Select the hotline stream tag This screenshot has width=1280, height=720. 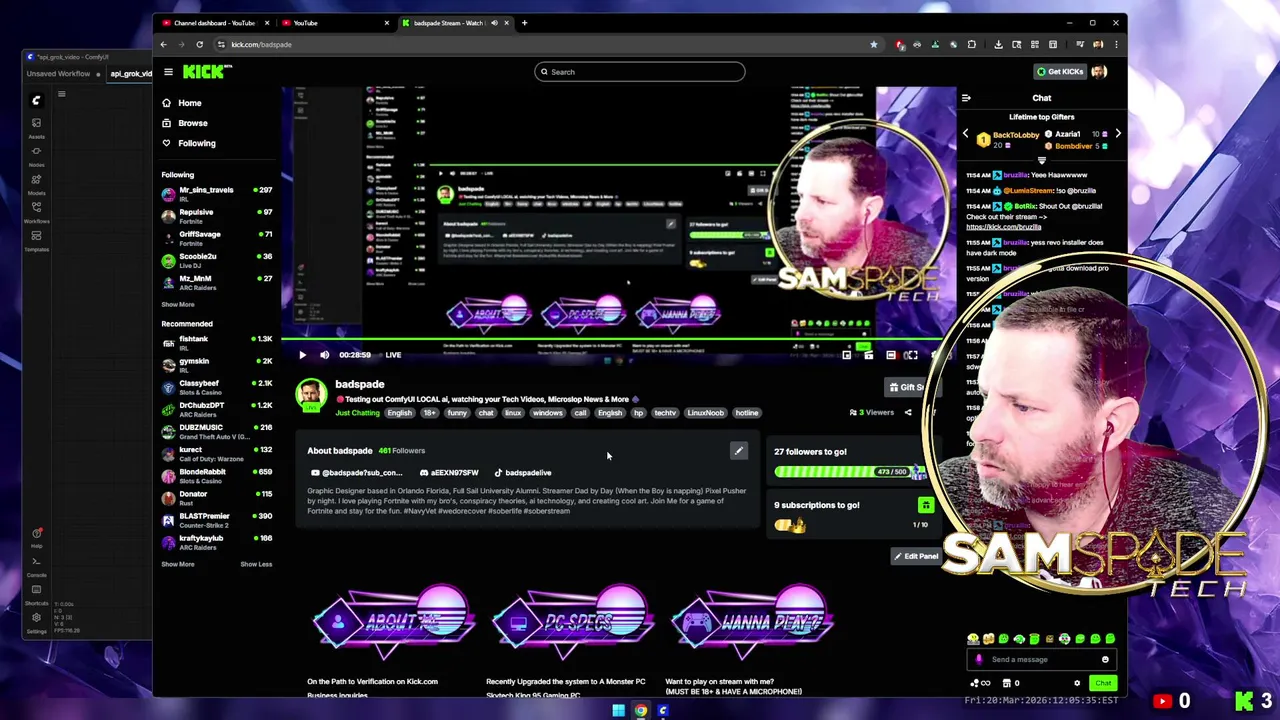[747, 413]
